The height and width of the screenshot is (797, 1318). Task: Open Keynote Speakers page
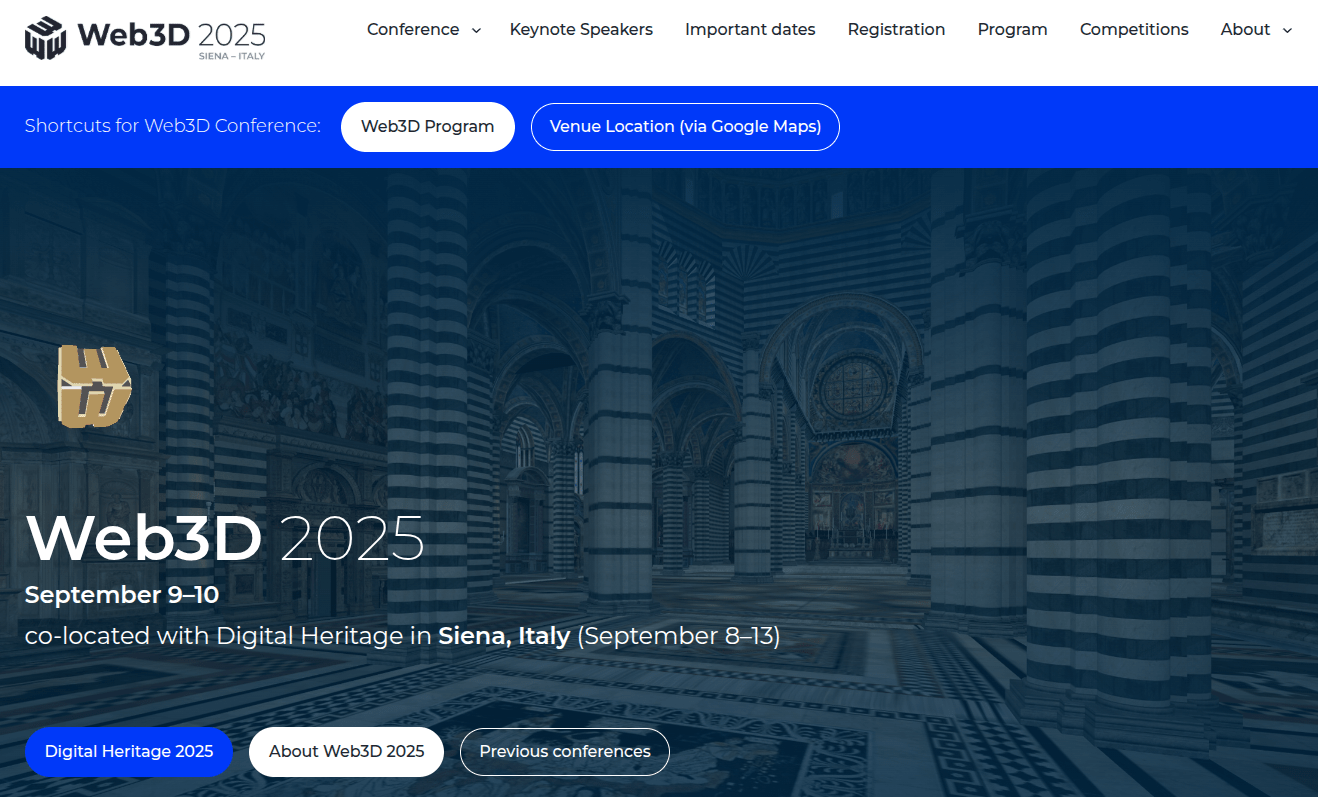pos(581,30)
